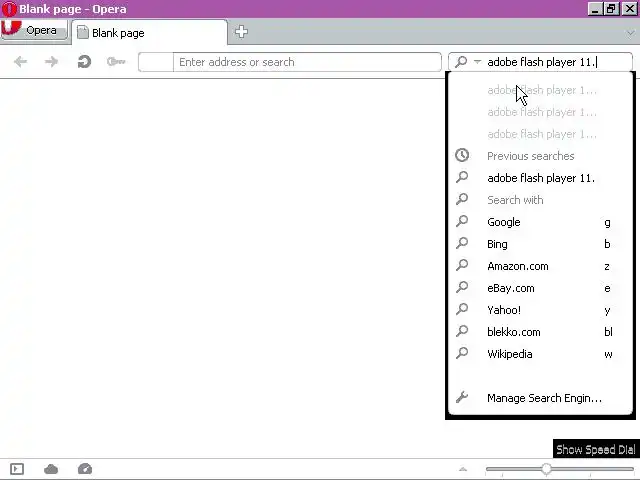The image size is (640, 480).
Task: Open the password wand key icon
Action: point(116,62)
